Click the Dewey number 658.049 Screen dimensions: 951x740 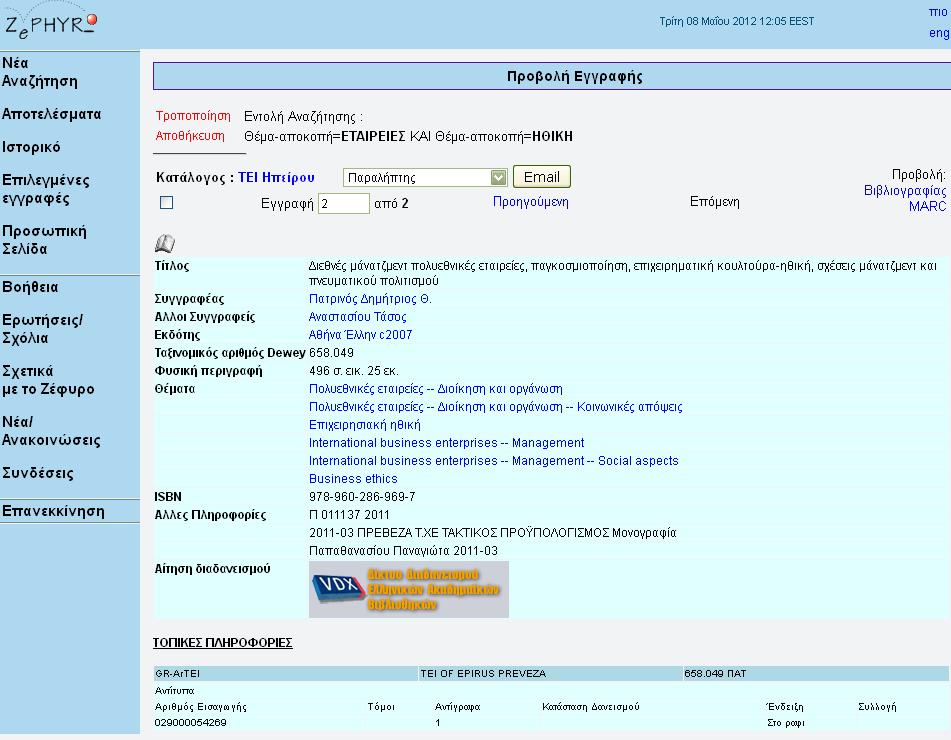tap(331, 352)
